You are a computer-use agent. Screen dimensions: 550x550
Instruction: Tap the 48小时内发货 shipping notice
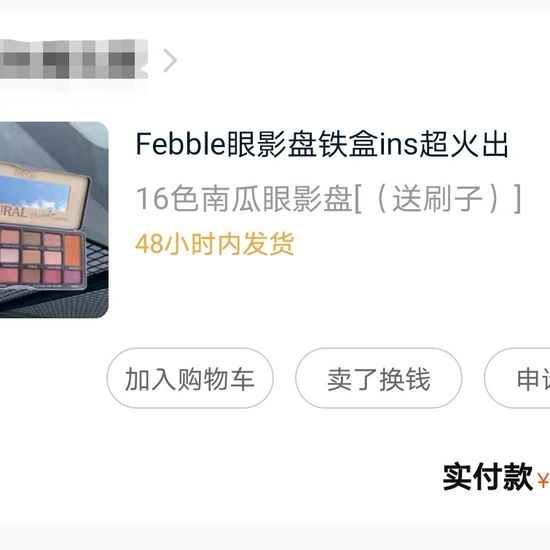coord(215,244)
